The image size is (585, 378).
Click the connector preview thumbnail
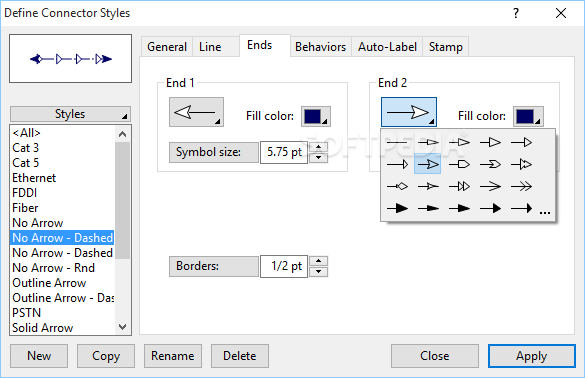coord(71,59)
